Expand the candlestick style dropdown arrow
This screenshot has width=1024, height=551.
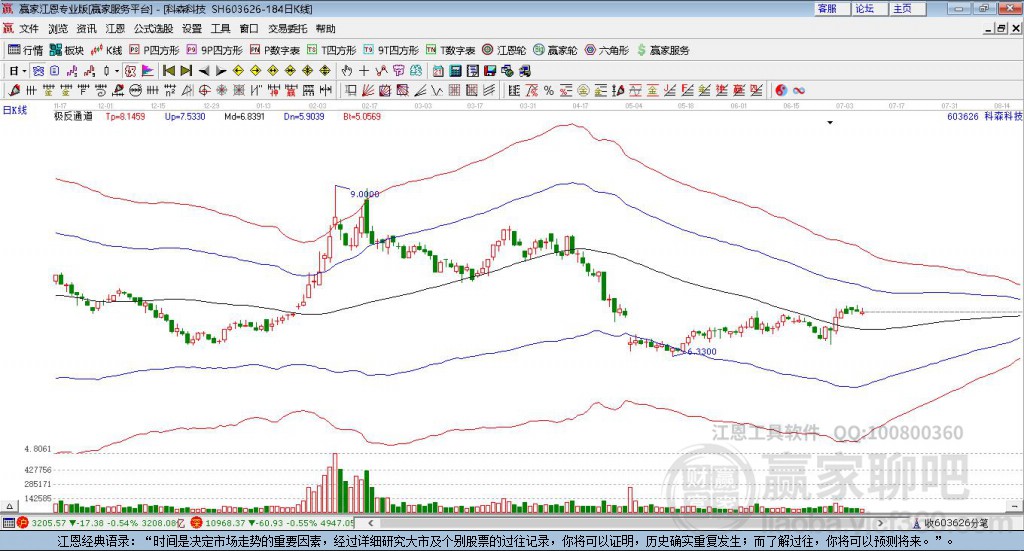coord(117,71)
